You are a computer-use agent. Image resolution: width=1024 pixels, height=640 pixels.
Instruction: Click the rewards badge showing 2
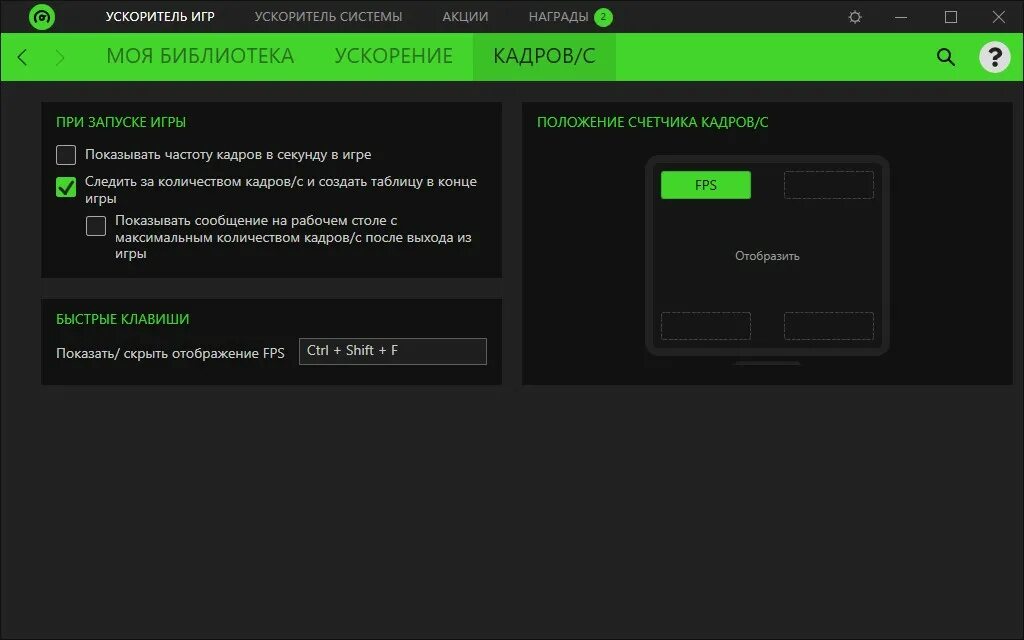[x=603, y=17]
